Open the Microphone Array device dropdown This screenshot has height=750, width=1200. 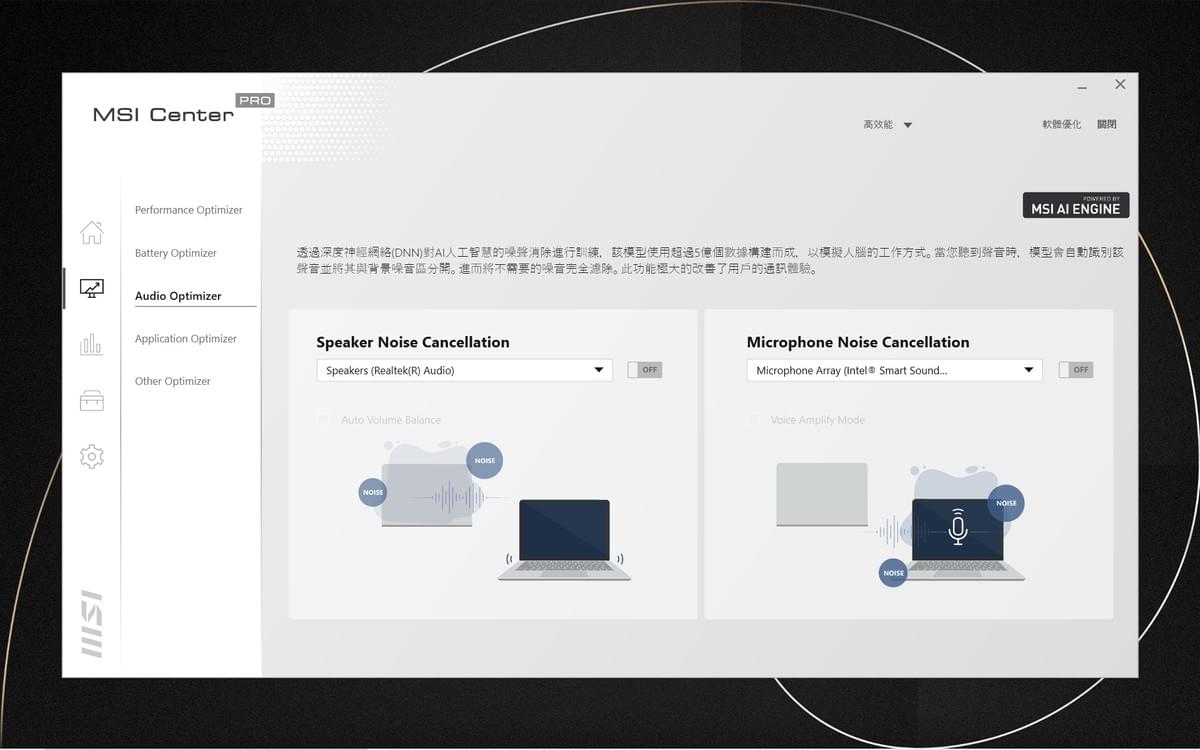(x=895, y=370)
